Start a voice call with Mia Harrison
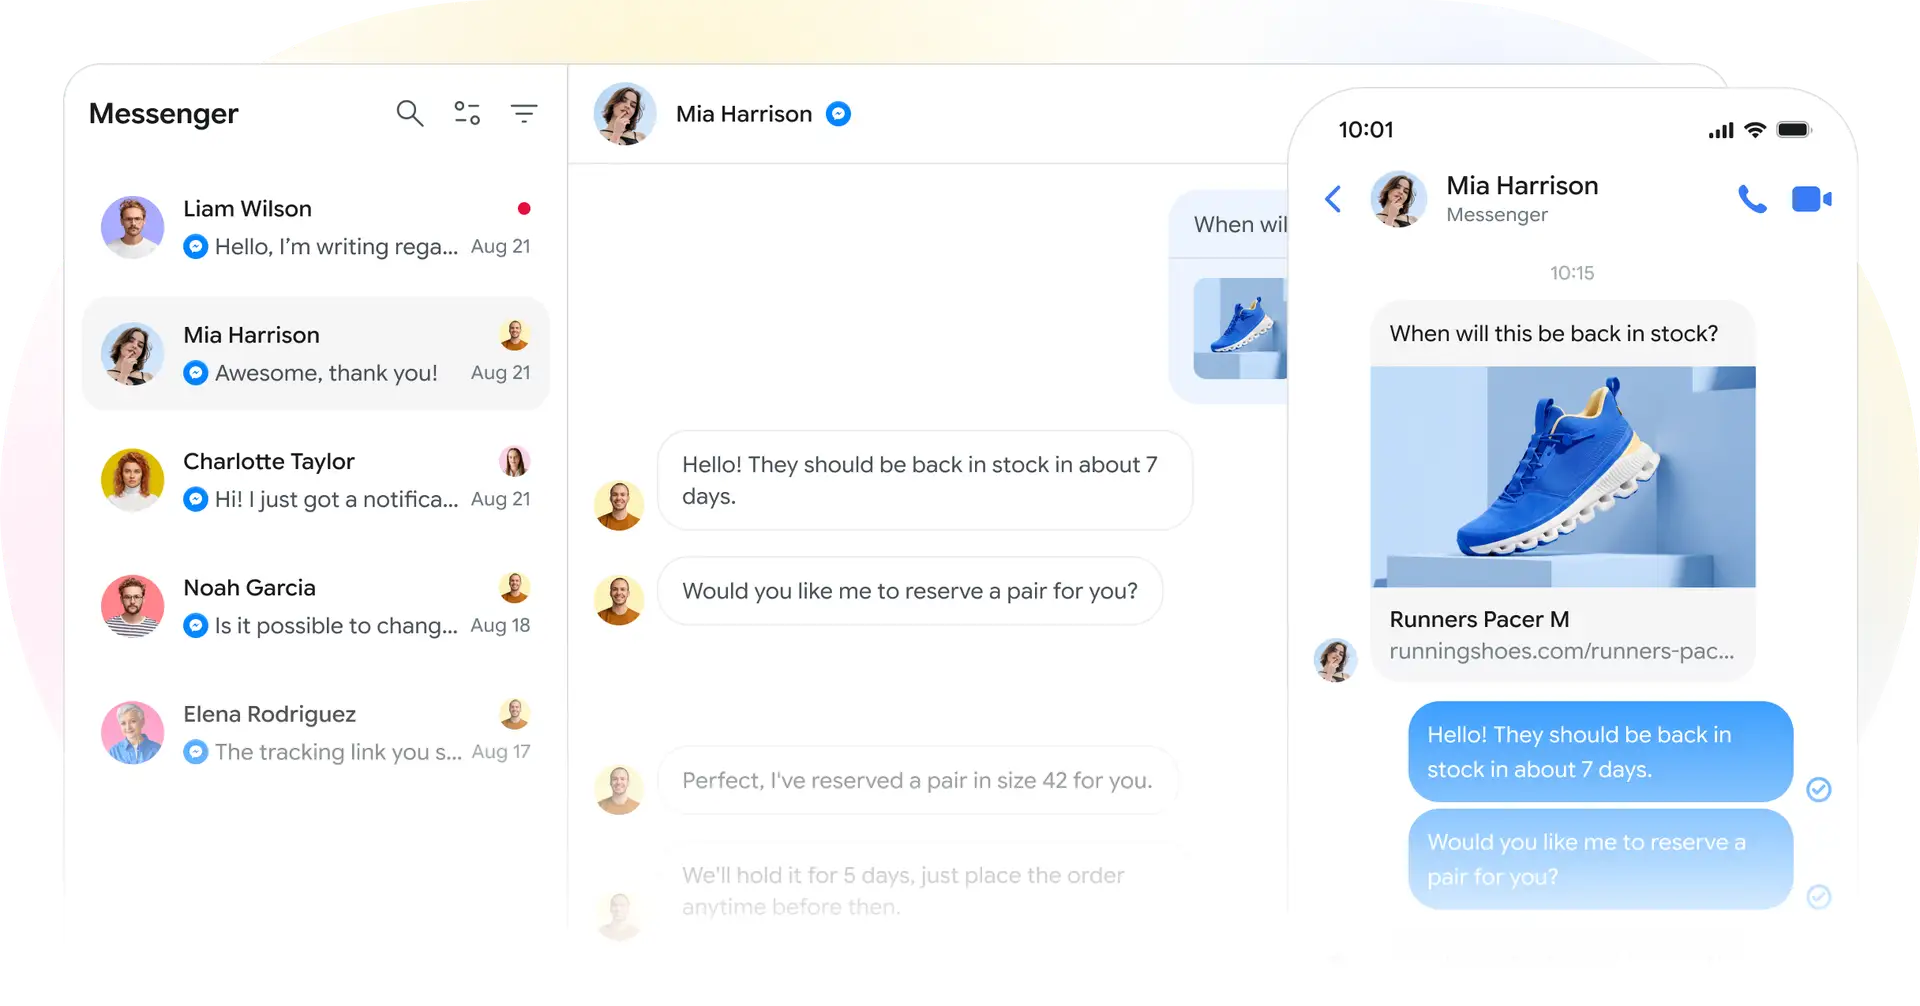Image resolution: width=1920 pixels, height=1006 pixels. pyautogui.click(x=1752, y=199)
